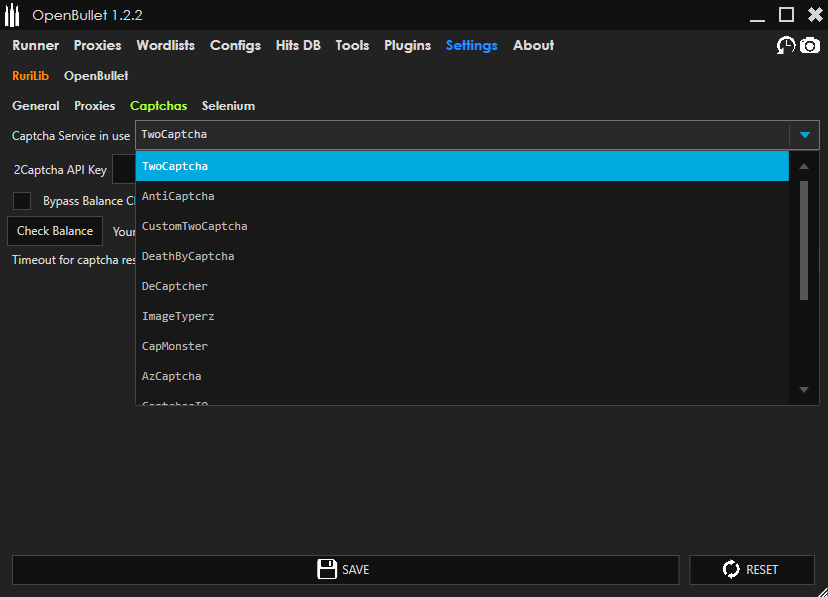Click the floppy disk SAVE button
The image size is (828, 597).
click(345, 570)
